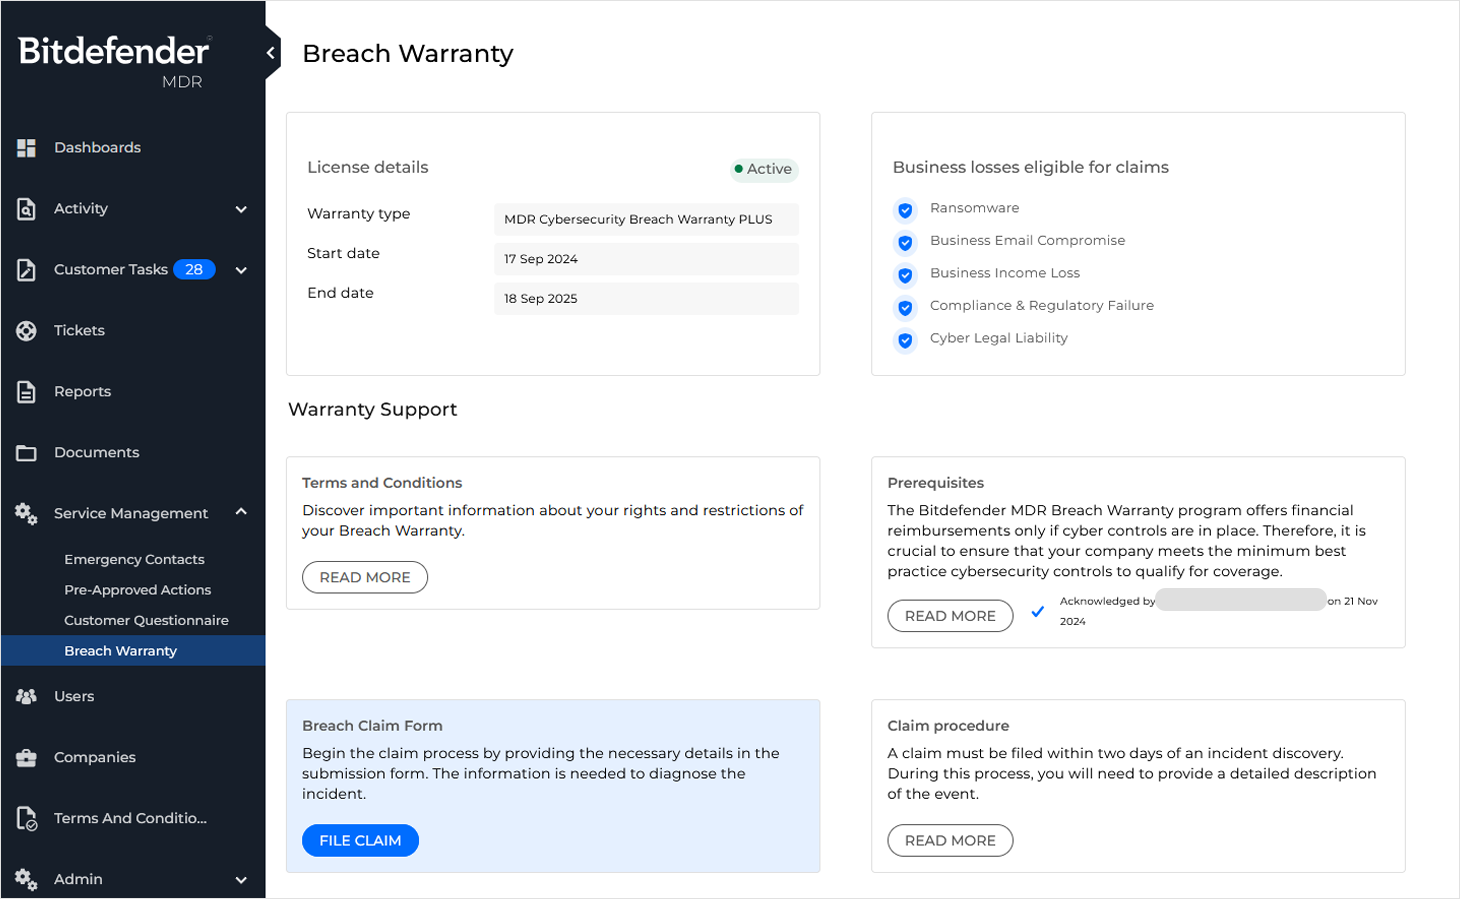Image resolution: width=1460 pixels, height=899 pixels.
Task: Click FILE CLAIM in the Breach Claim Form card
Action: [x=360, y=840]
